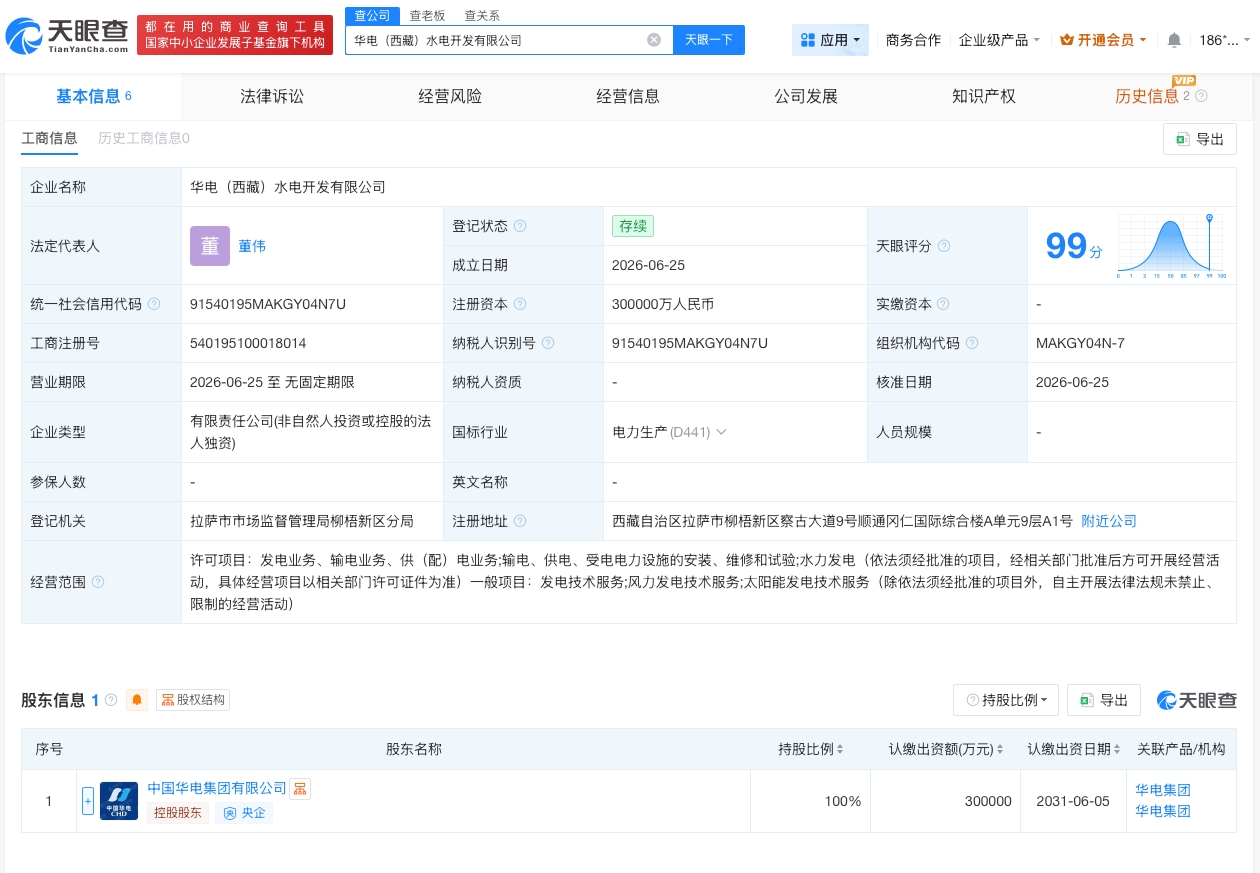The image size is (1260, 873).
Task: Click 存续 status badge
Action: point(633,226)
